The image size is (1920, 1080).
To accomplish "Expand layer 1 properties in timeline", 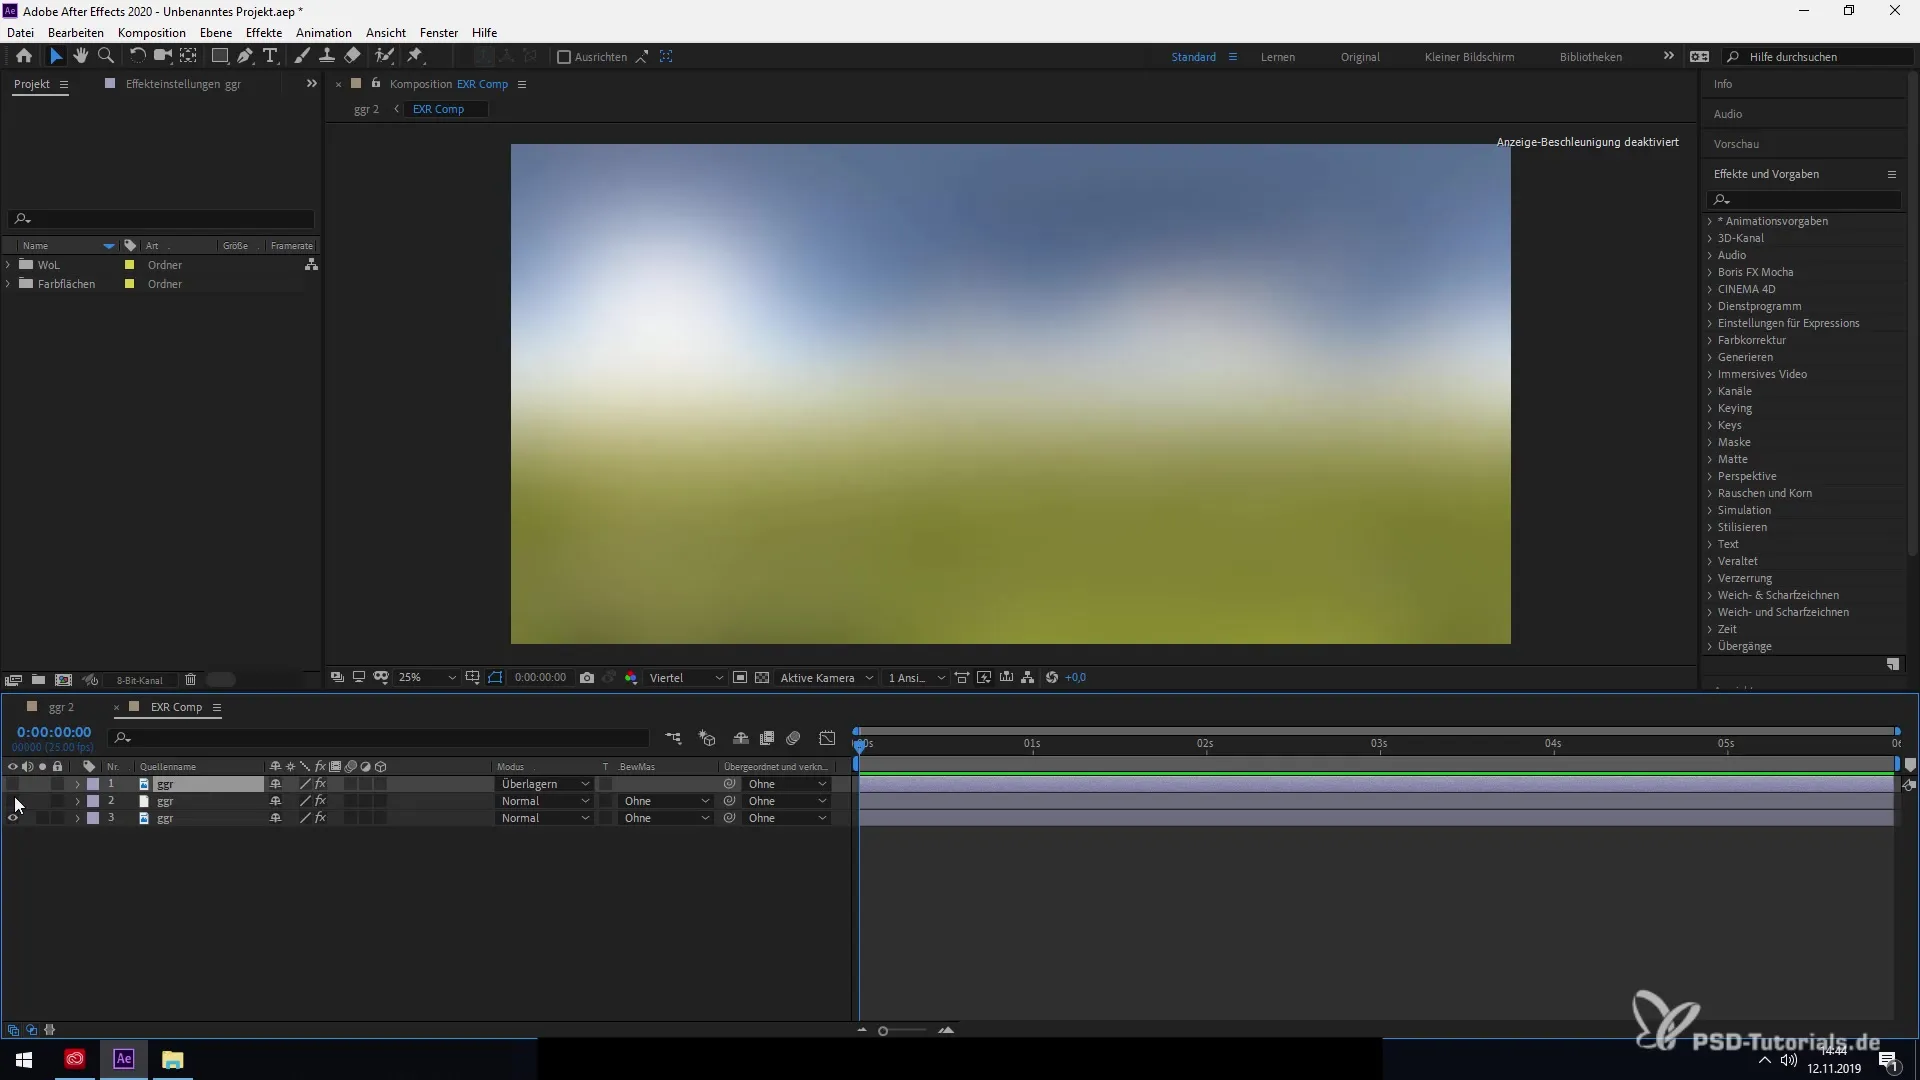I will (78, 784).
